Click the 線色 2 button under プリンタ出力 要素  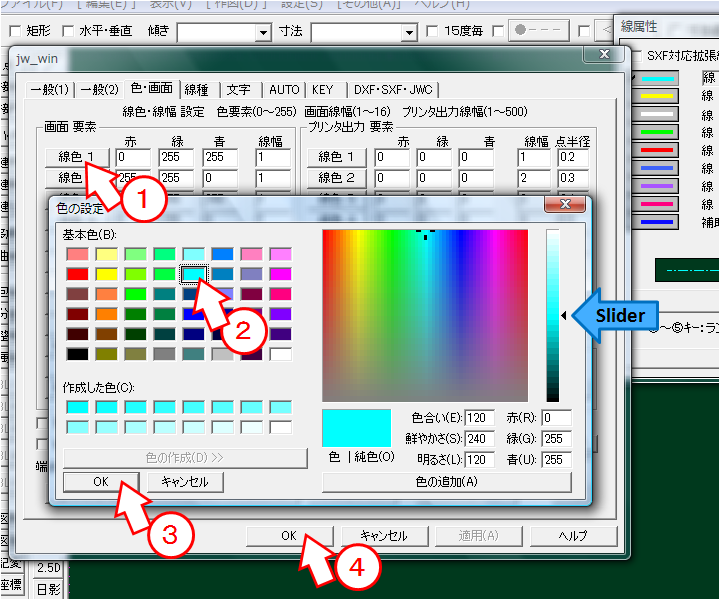click(x=337, y=177)
